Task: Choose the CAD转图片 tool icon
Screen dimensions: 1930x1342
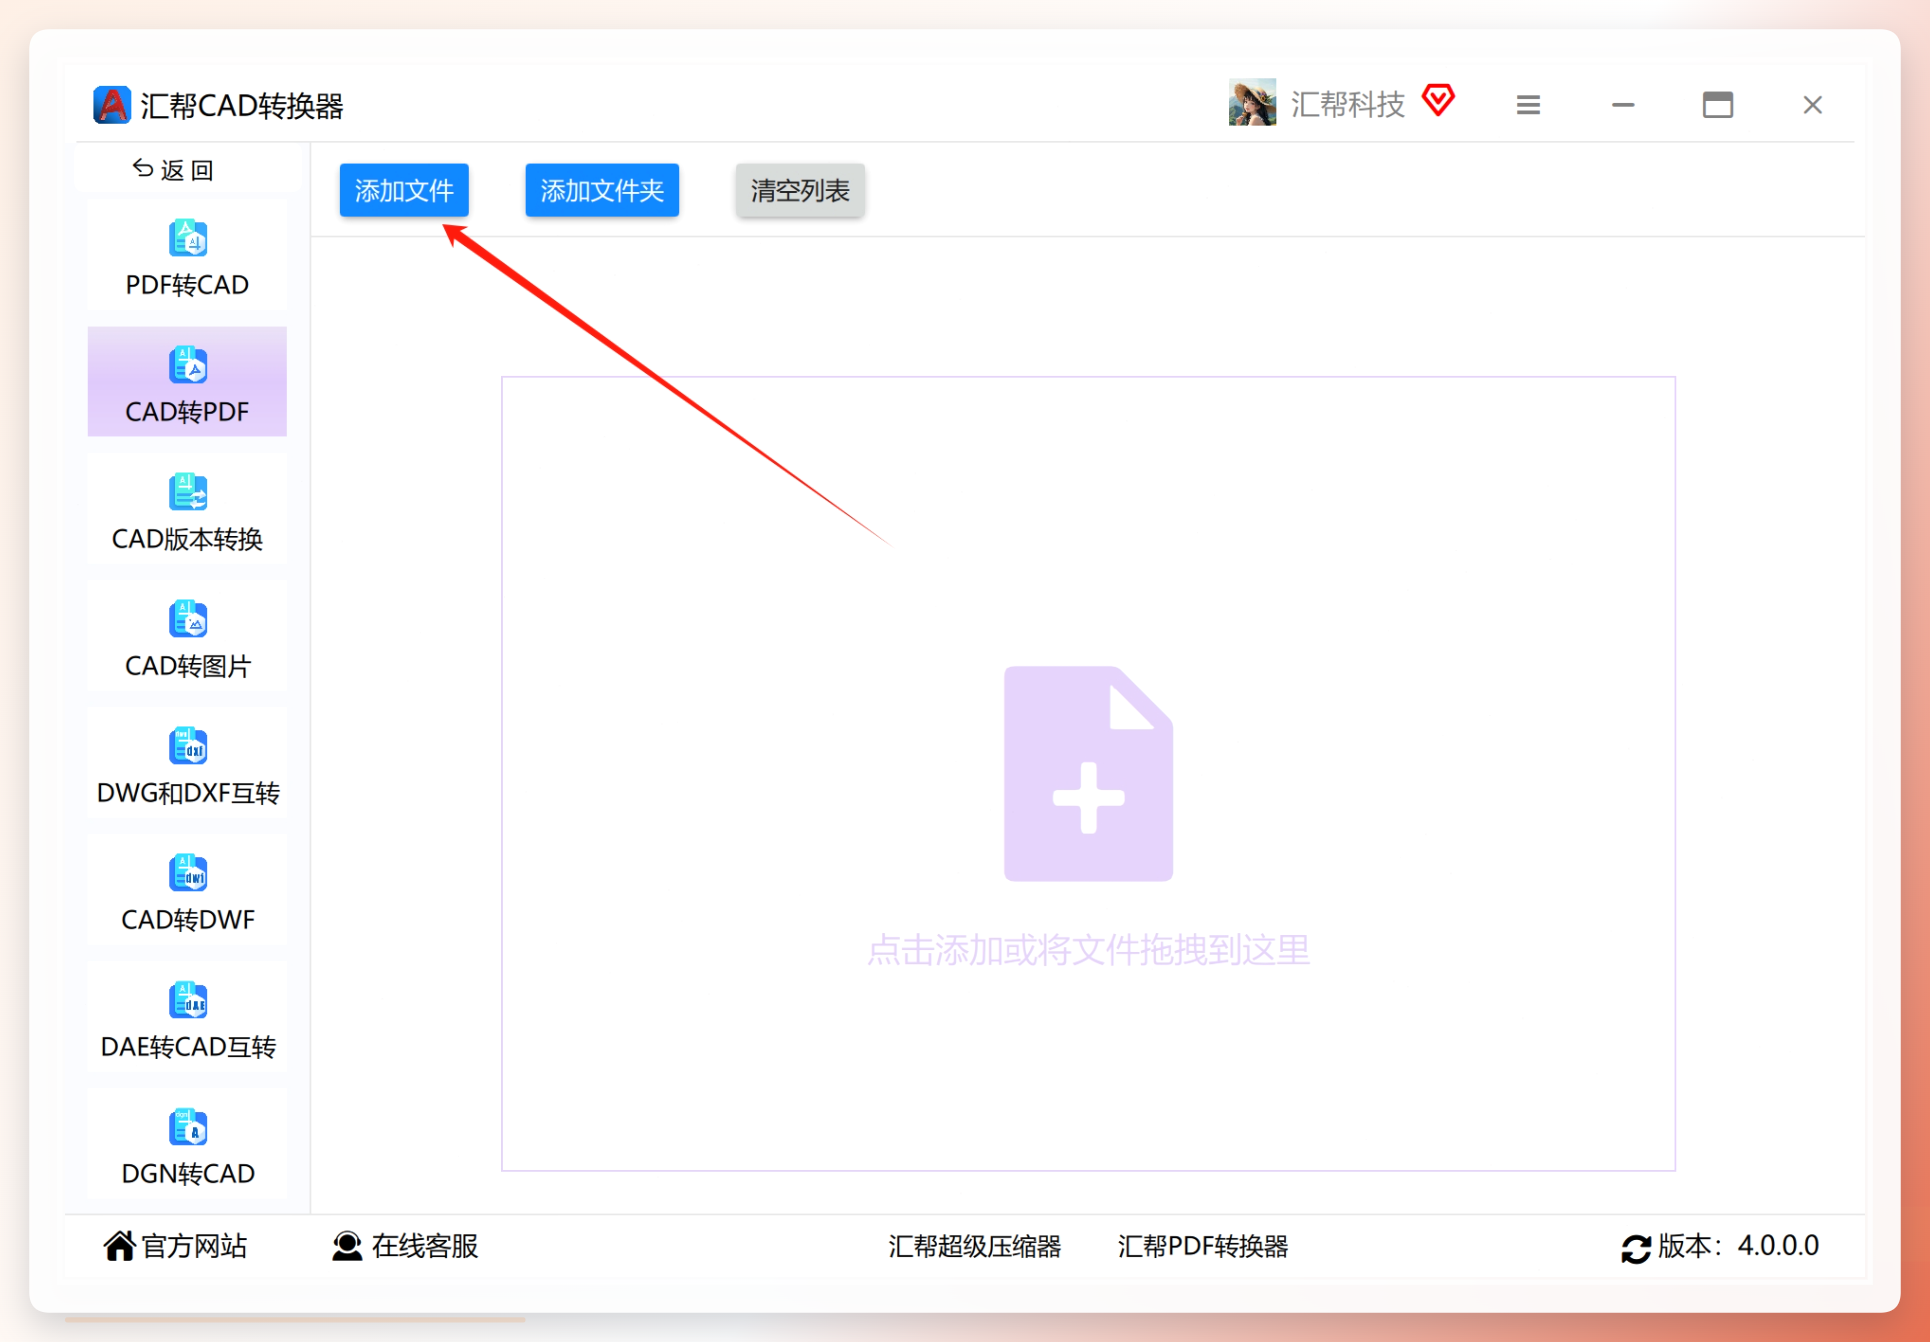Action: 188,619
